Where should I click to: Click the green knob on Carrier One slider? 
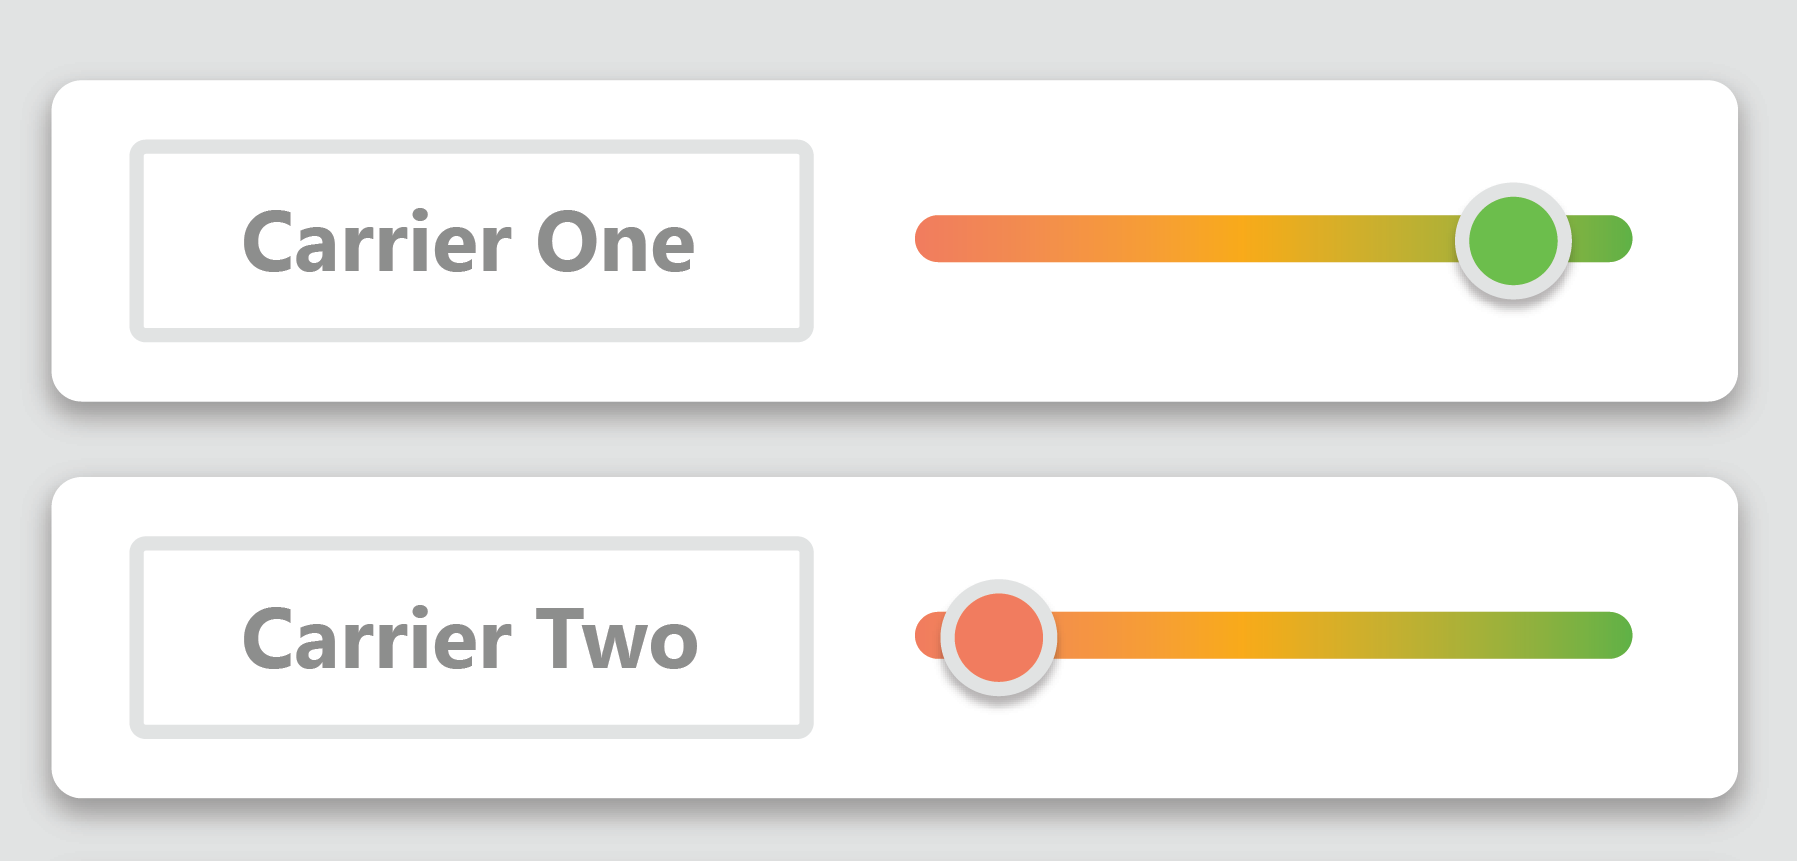[x=1512, y=241]
